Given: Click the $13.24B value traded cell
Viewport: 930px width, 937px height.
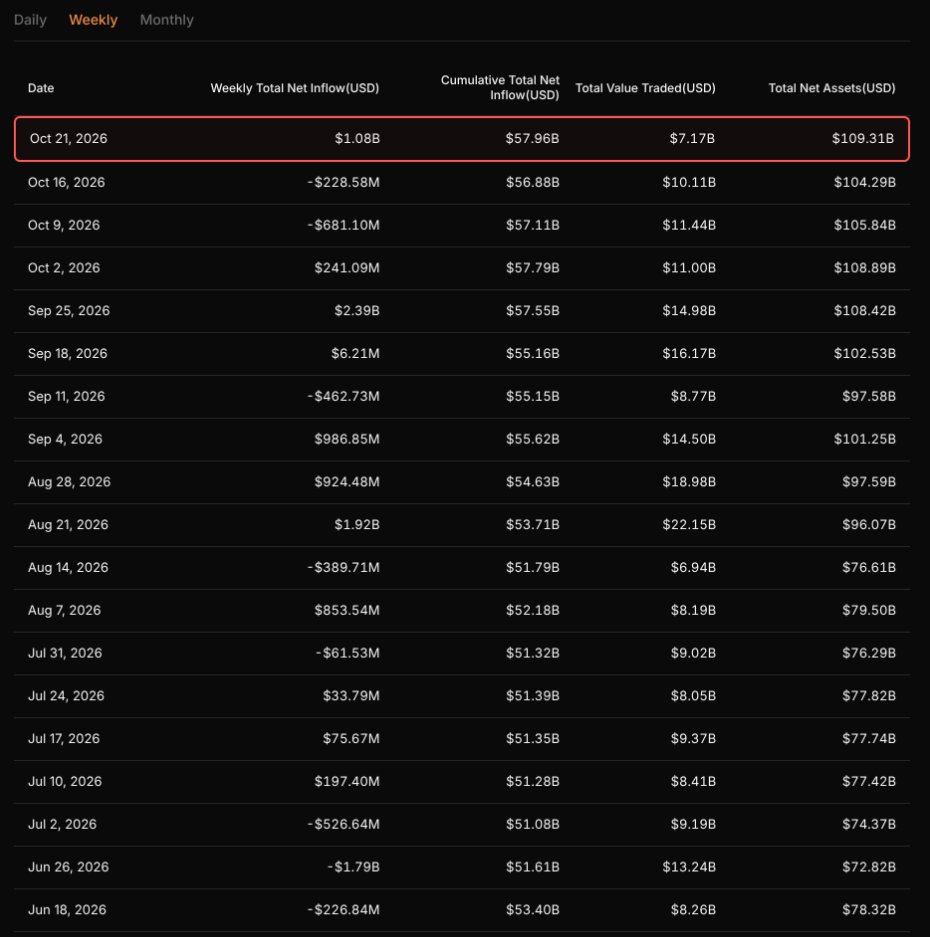Looking at the screenshot, I should click(689, 867).
